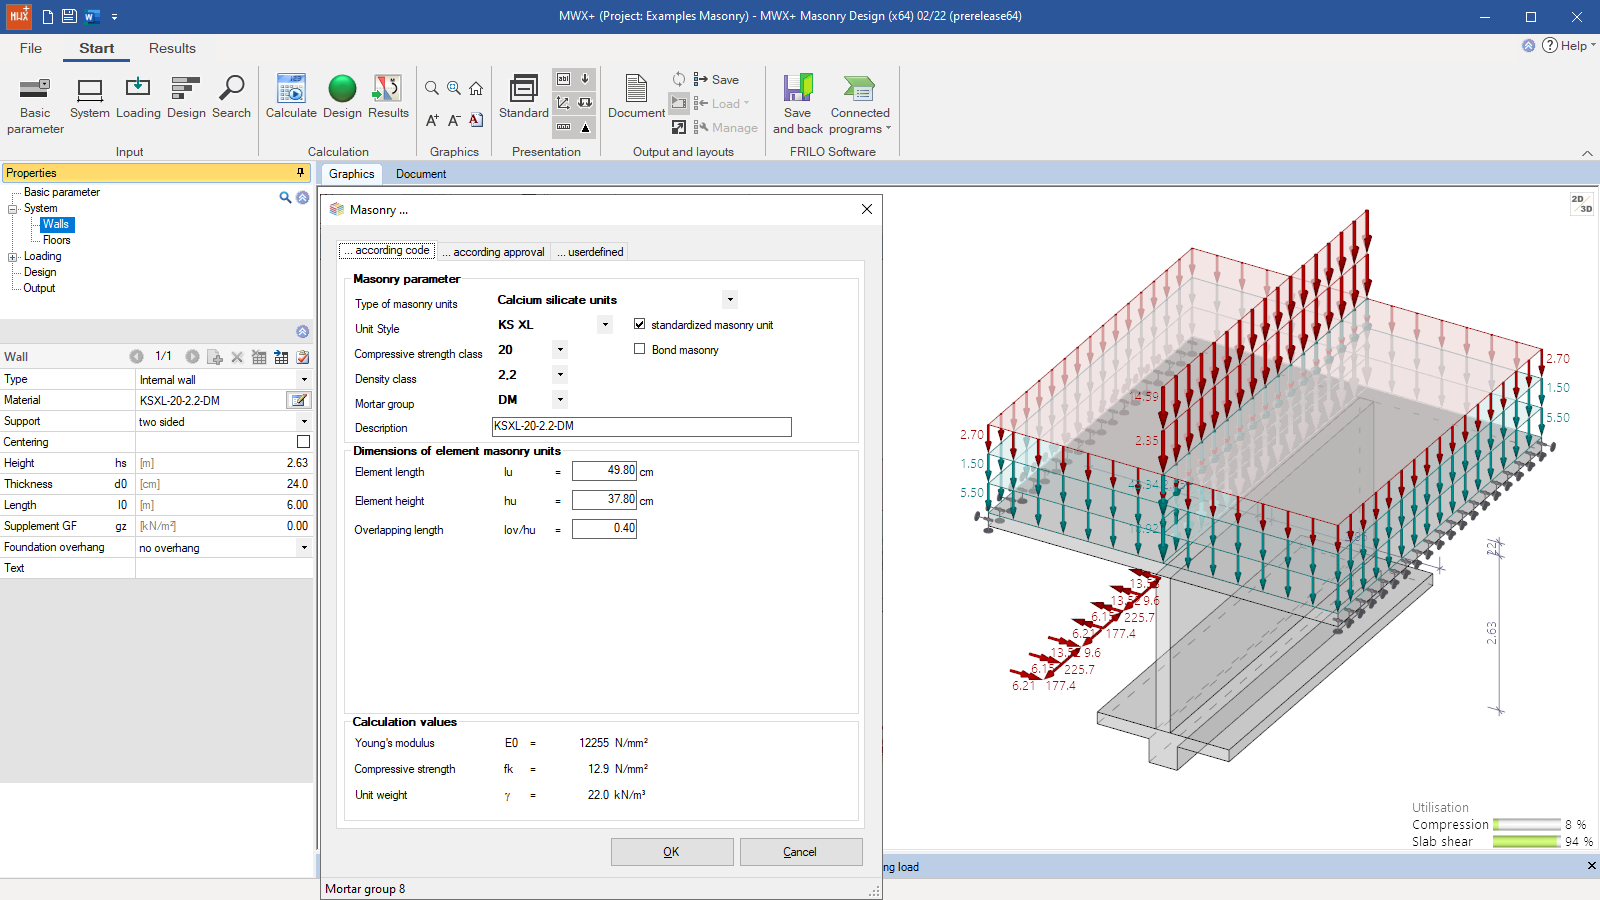
Task: Click Save and back icon
Action: point(797,105)
